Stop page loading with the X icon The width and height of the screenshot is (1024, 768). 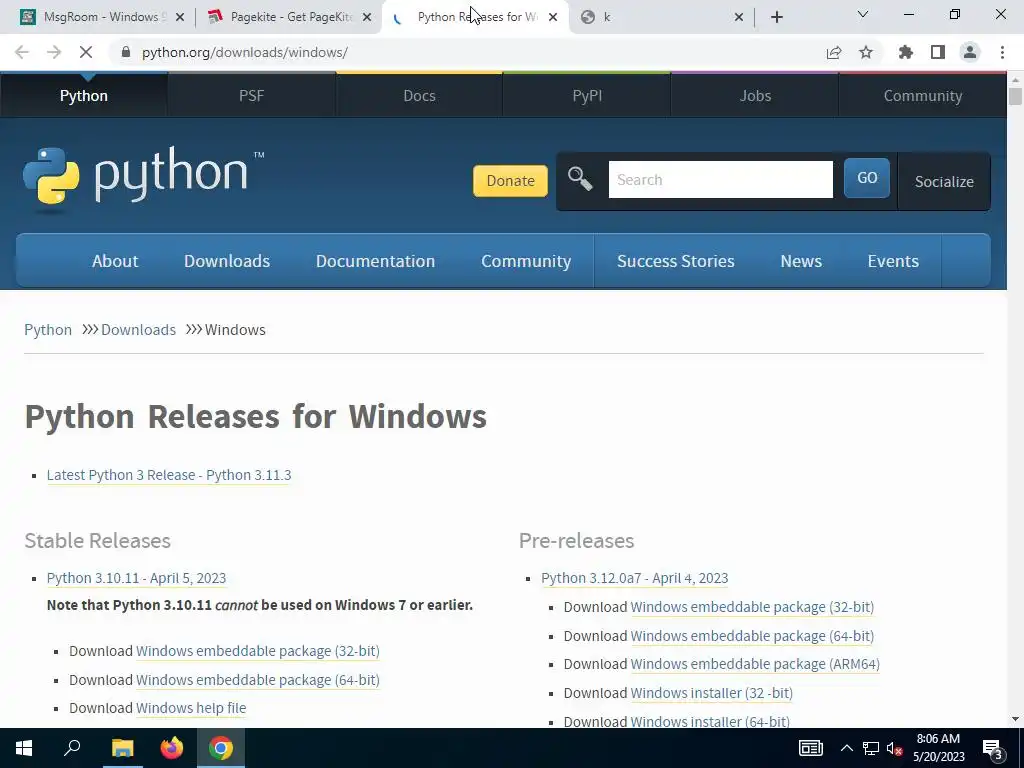point(86,52)
